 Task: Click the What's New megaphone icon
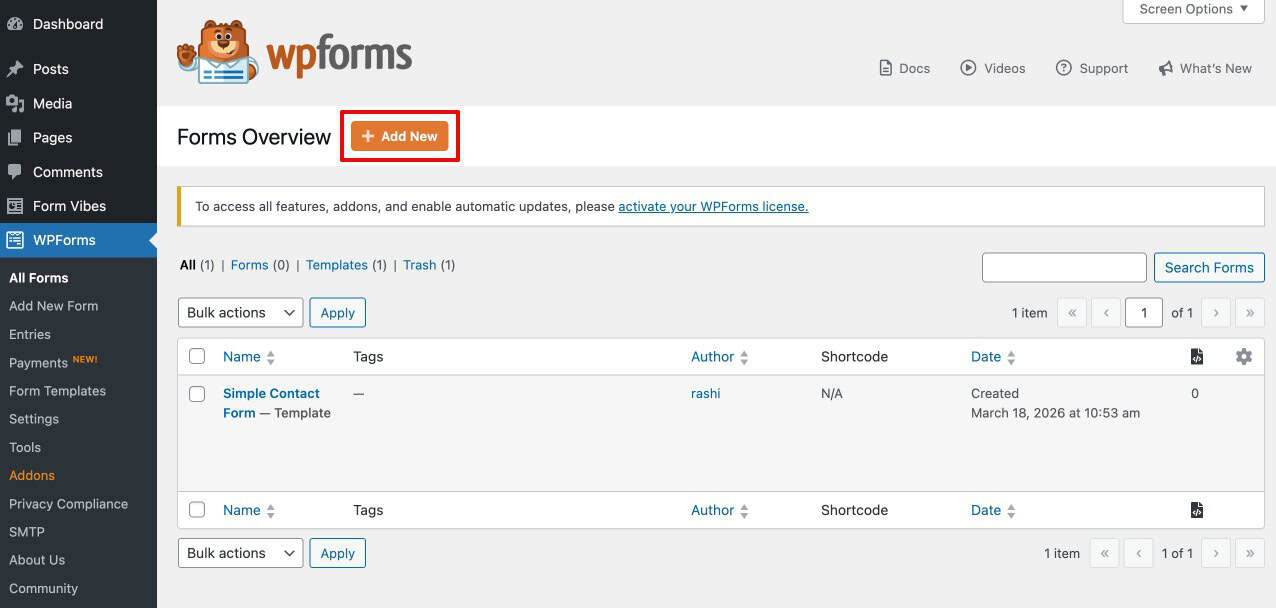[x=1166, y=68]
